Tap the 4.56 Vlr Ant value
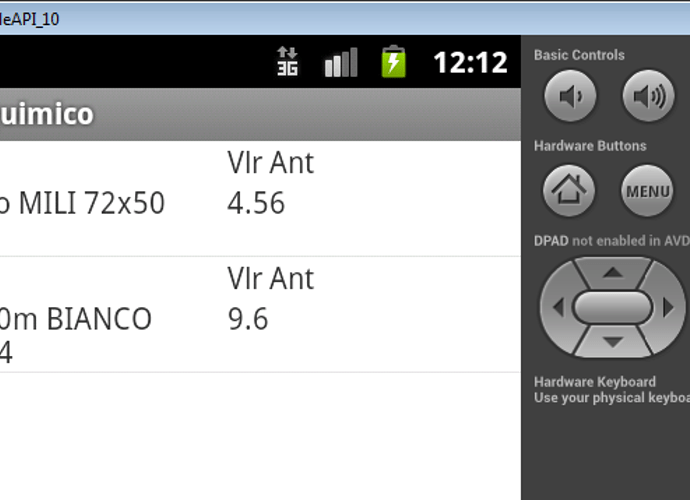 pyautogui.click(x=256, y=203)
